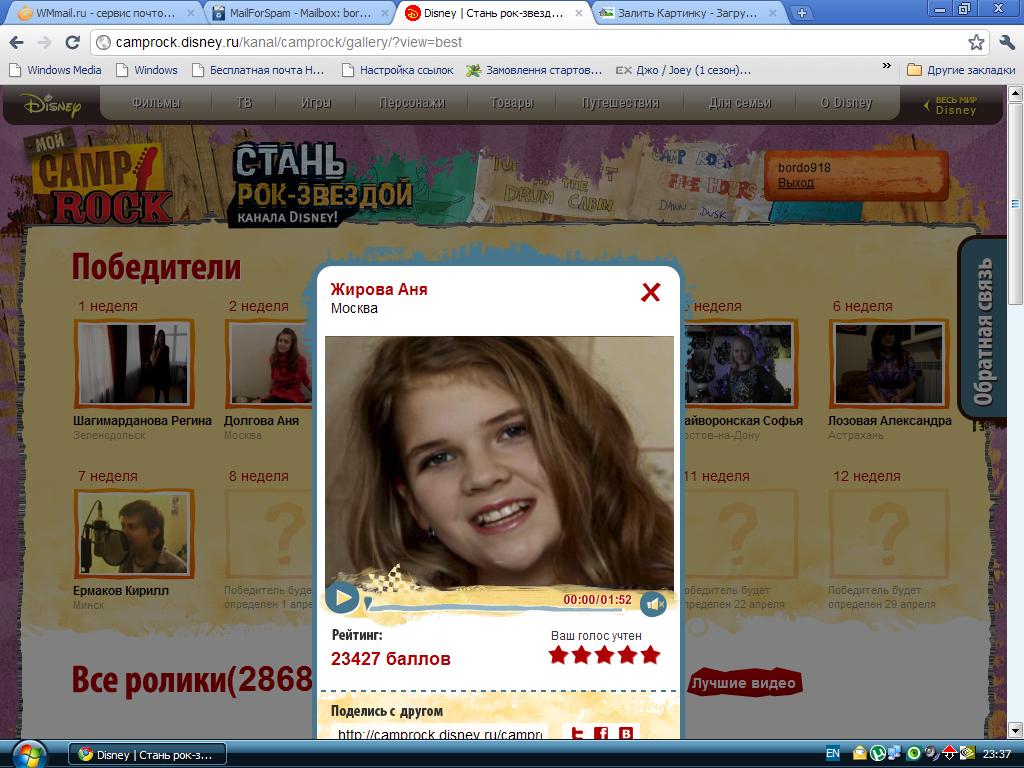Switch to the WMmail.ru tab
The image size is (1024, 768).
(104, 12)
